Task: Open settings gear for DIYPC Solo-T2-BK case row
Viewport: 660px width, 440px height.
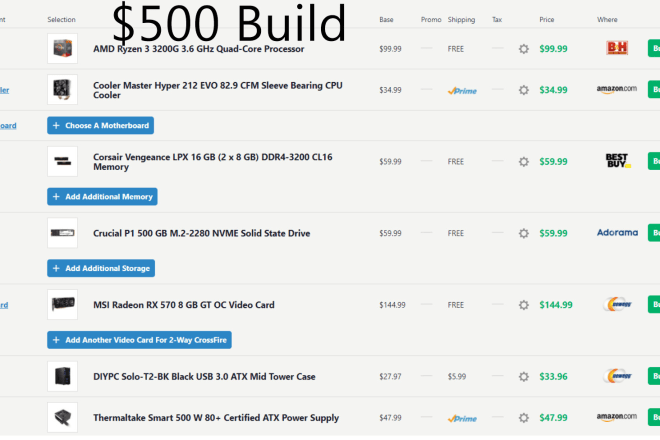Action: point(524,376)
